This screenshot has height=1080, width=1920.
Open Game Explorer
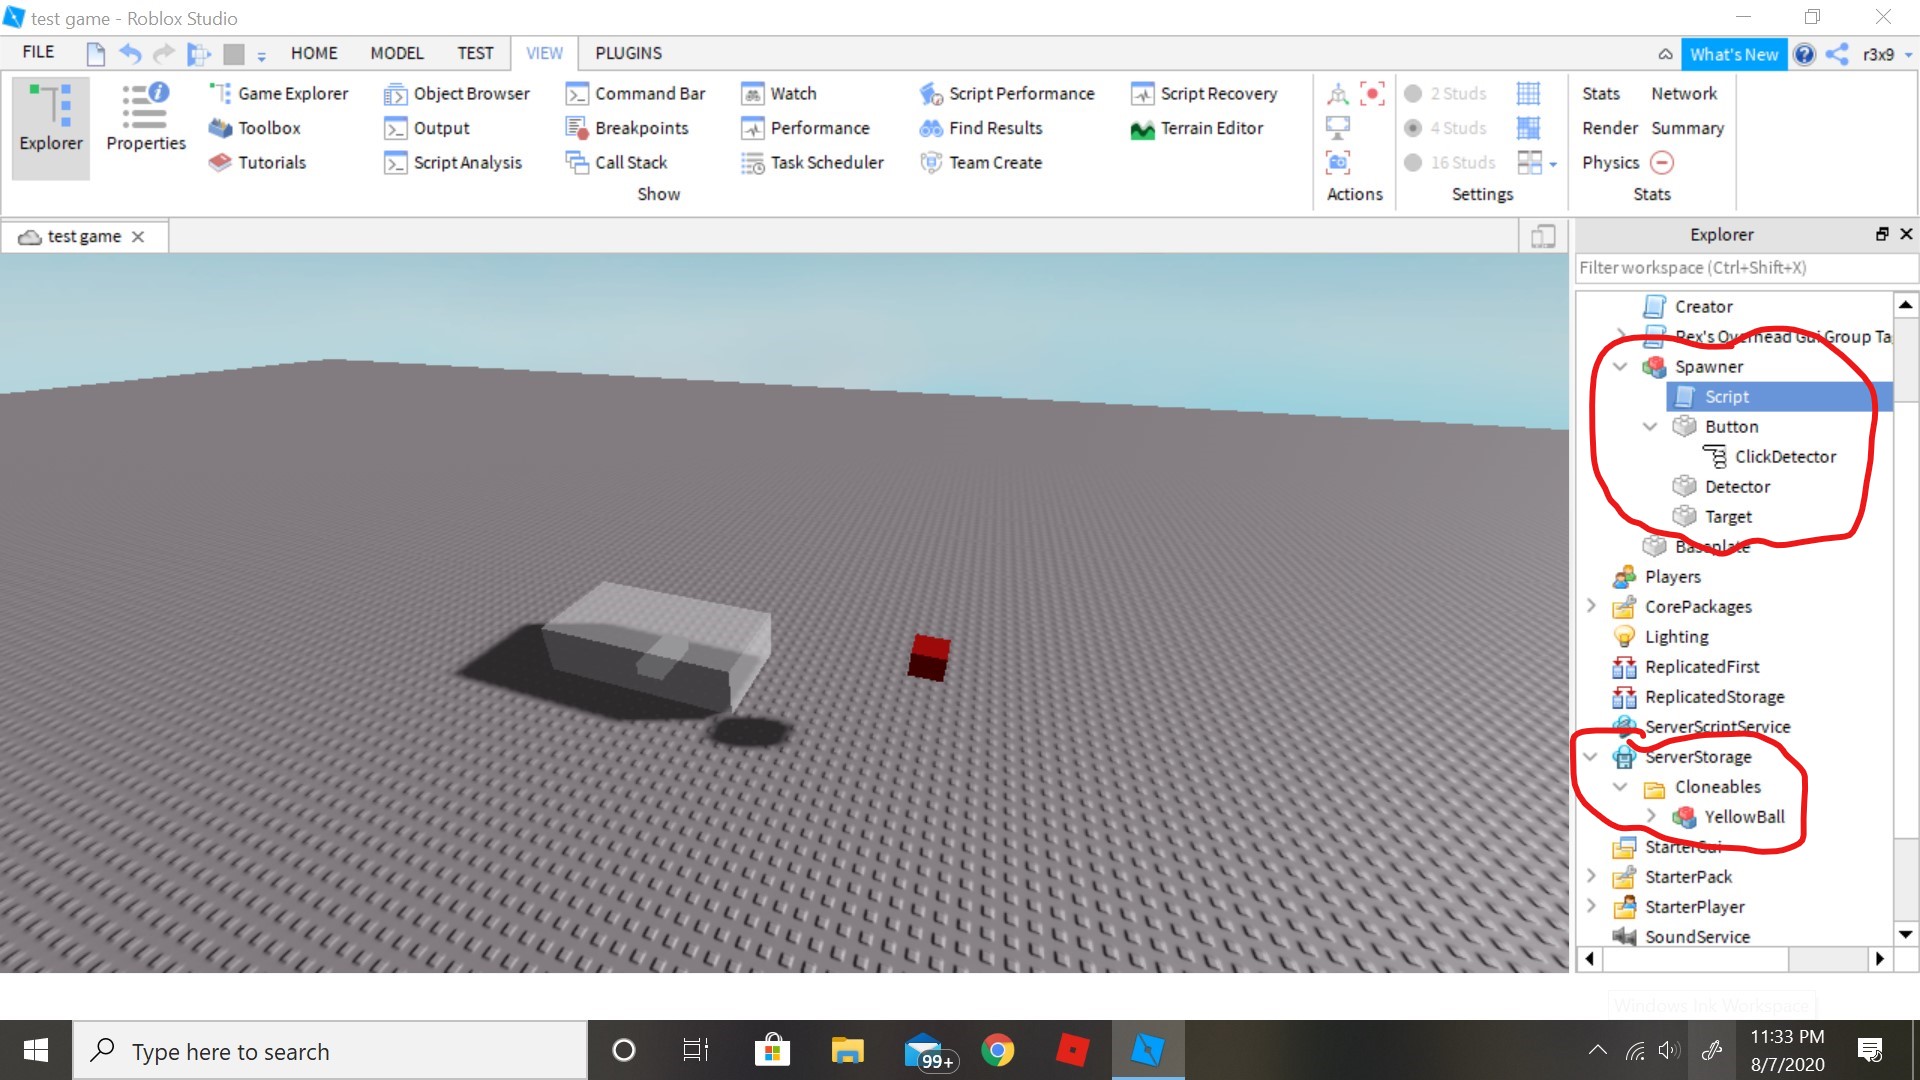278,93
